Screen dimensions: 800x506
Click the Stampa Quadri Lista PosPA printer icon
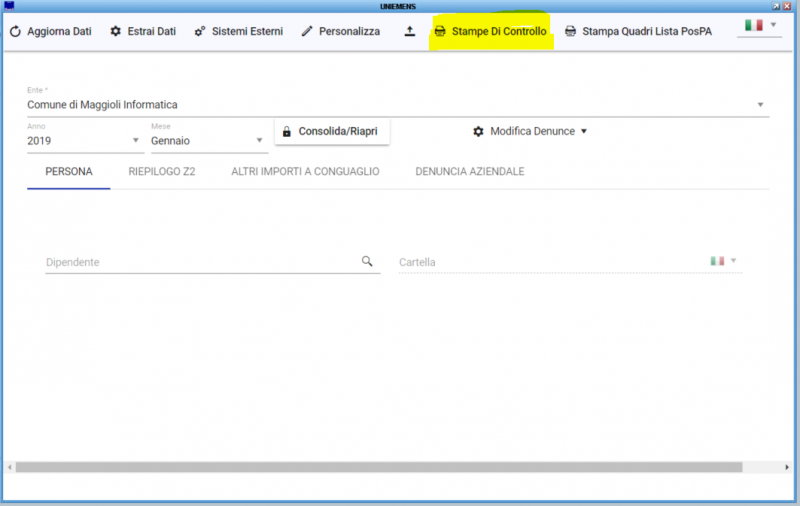[570, 32]
